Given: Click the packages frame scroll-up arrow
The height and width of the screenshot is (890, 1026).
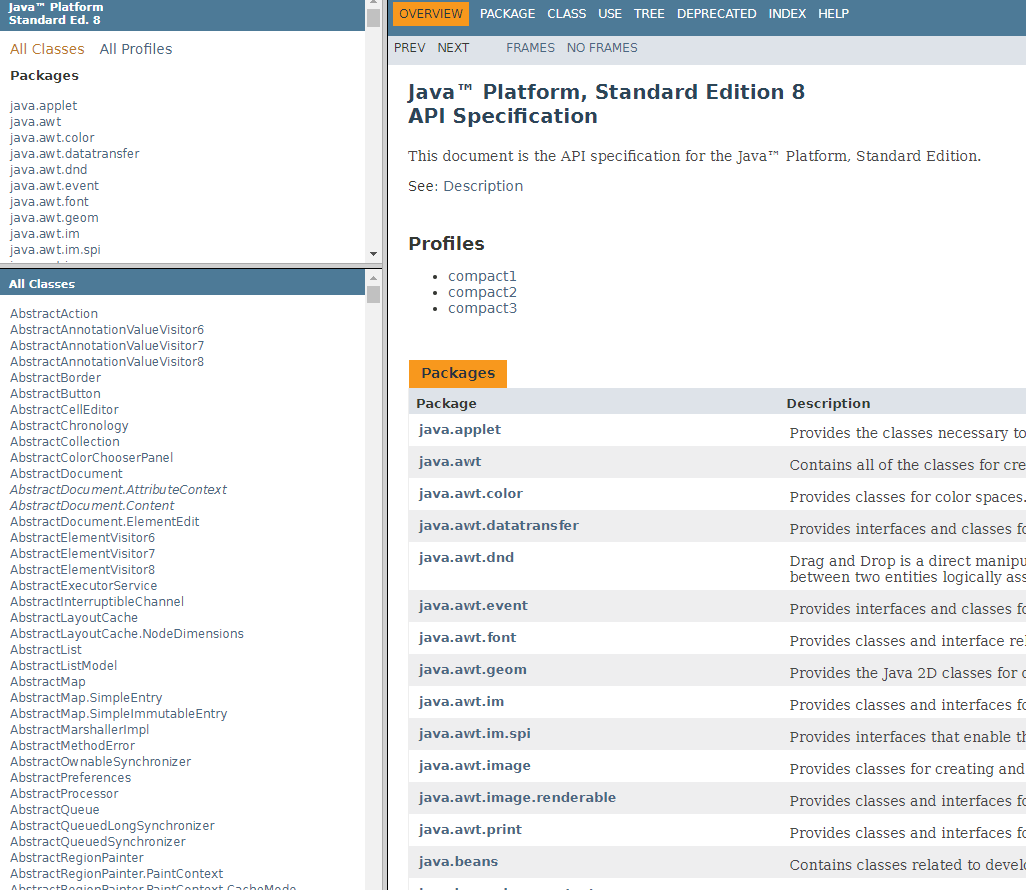Looking at the screenshot, I should click(x=374, y=3).
